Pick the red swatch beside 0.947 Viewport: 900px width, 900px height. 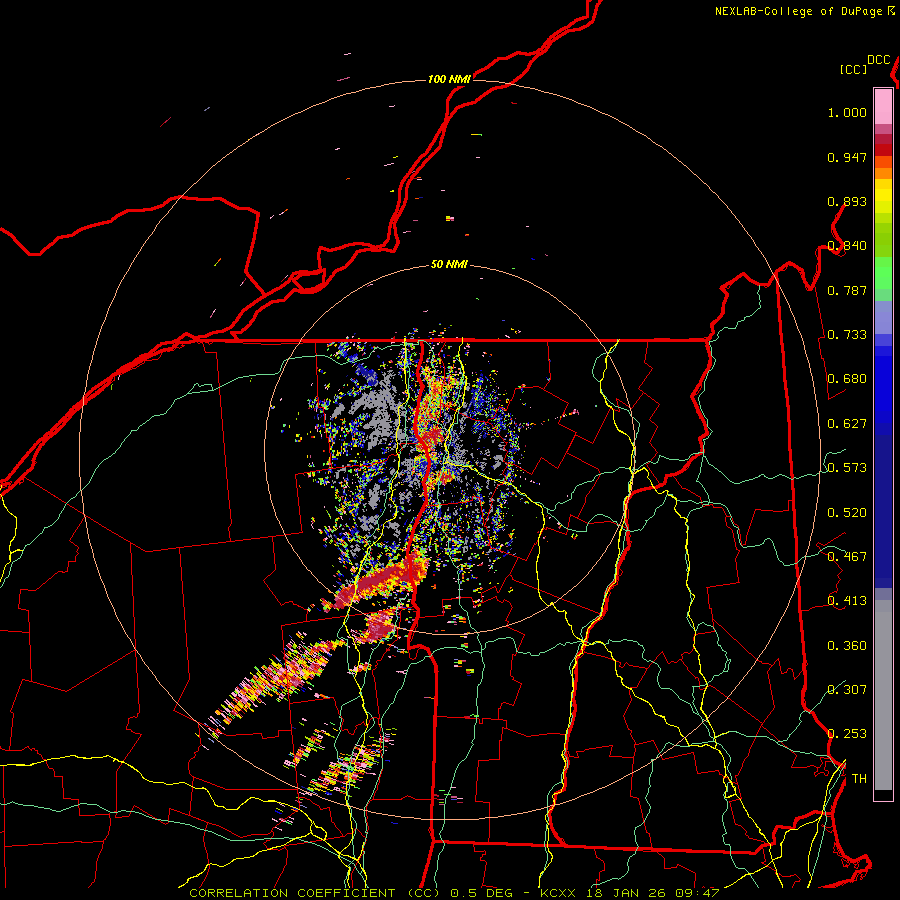point(883,150)
